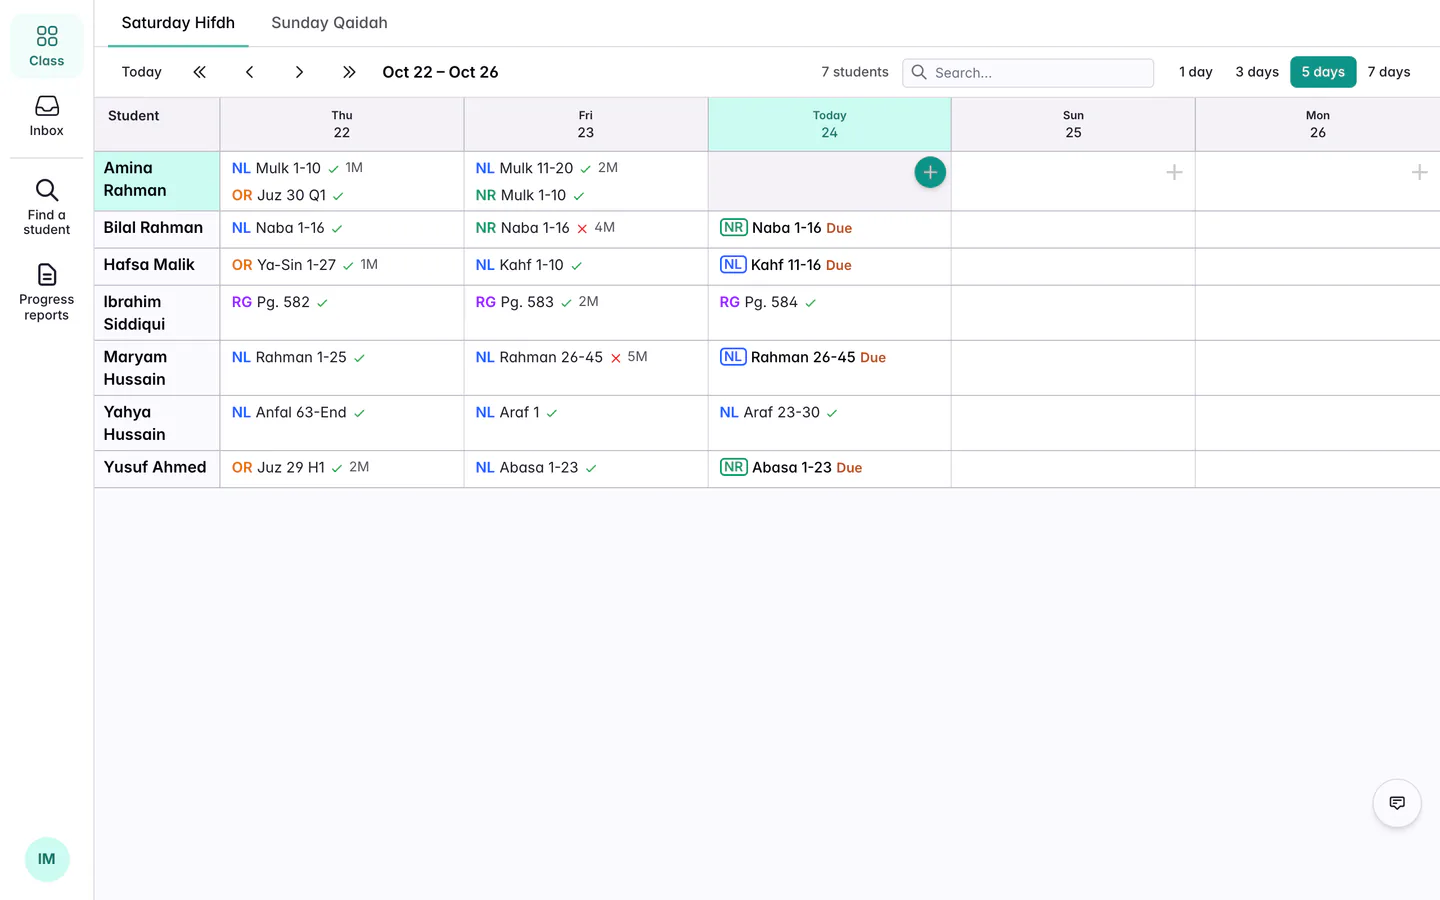Open Yahya Hussain's student row
The image size is (1440, 900).
pos(157,423)
